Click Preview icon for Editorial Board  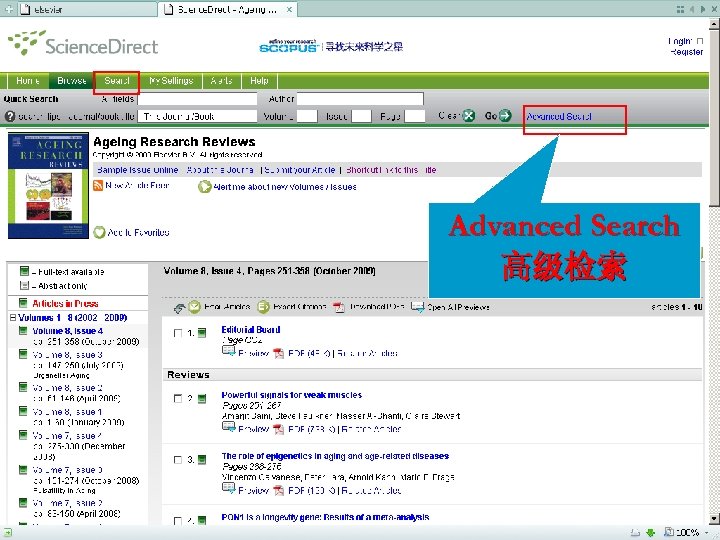228,351
